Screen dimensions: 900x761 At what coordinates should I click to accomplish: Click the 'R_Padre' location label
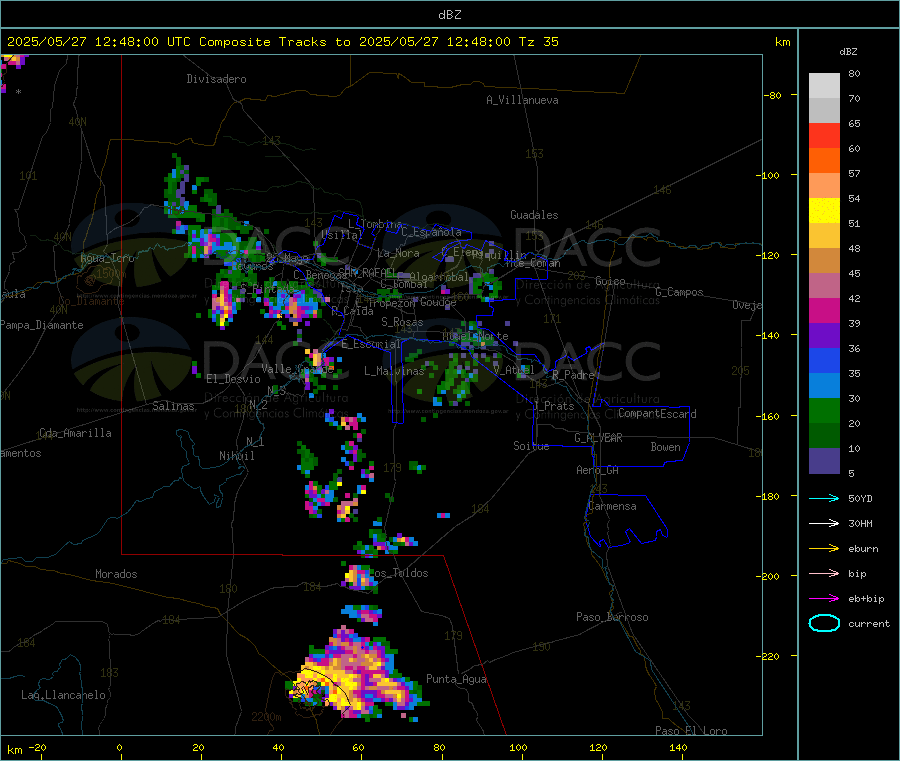coord(573,375)
